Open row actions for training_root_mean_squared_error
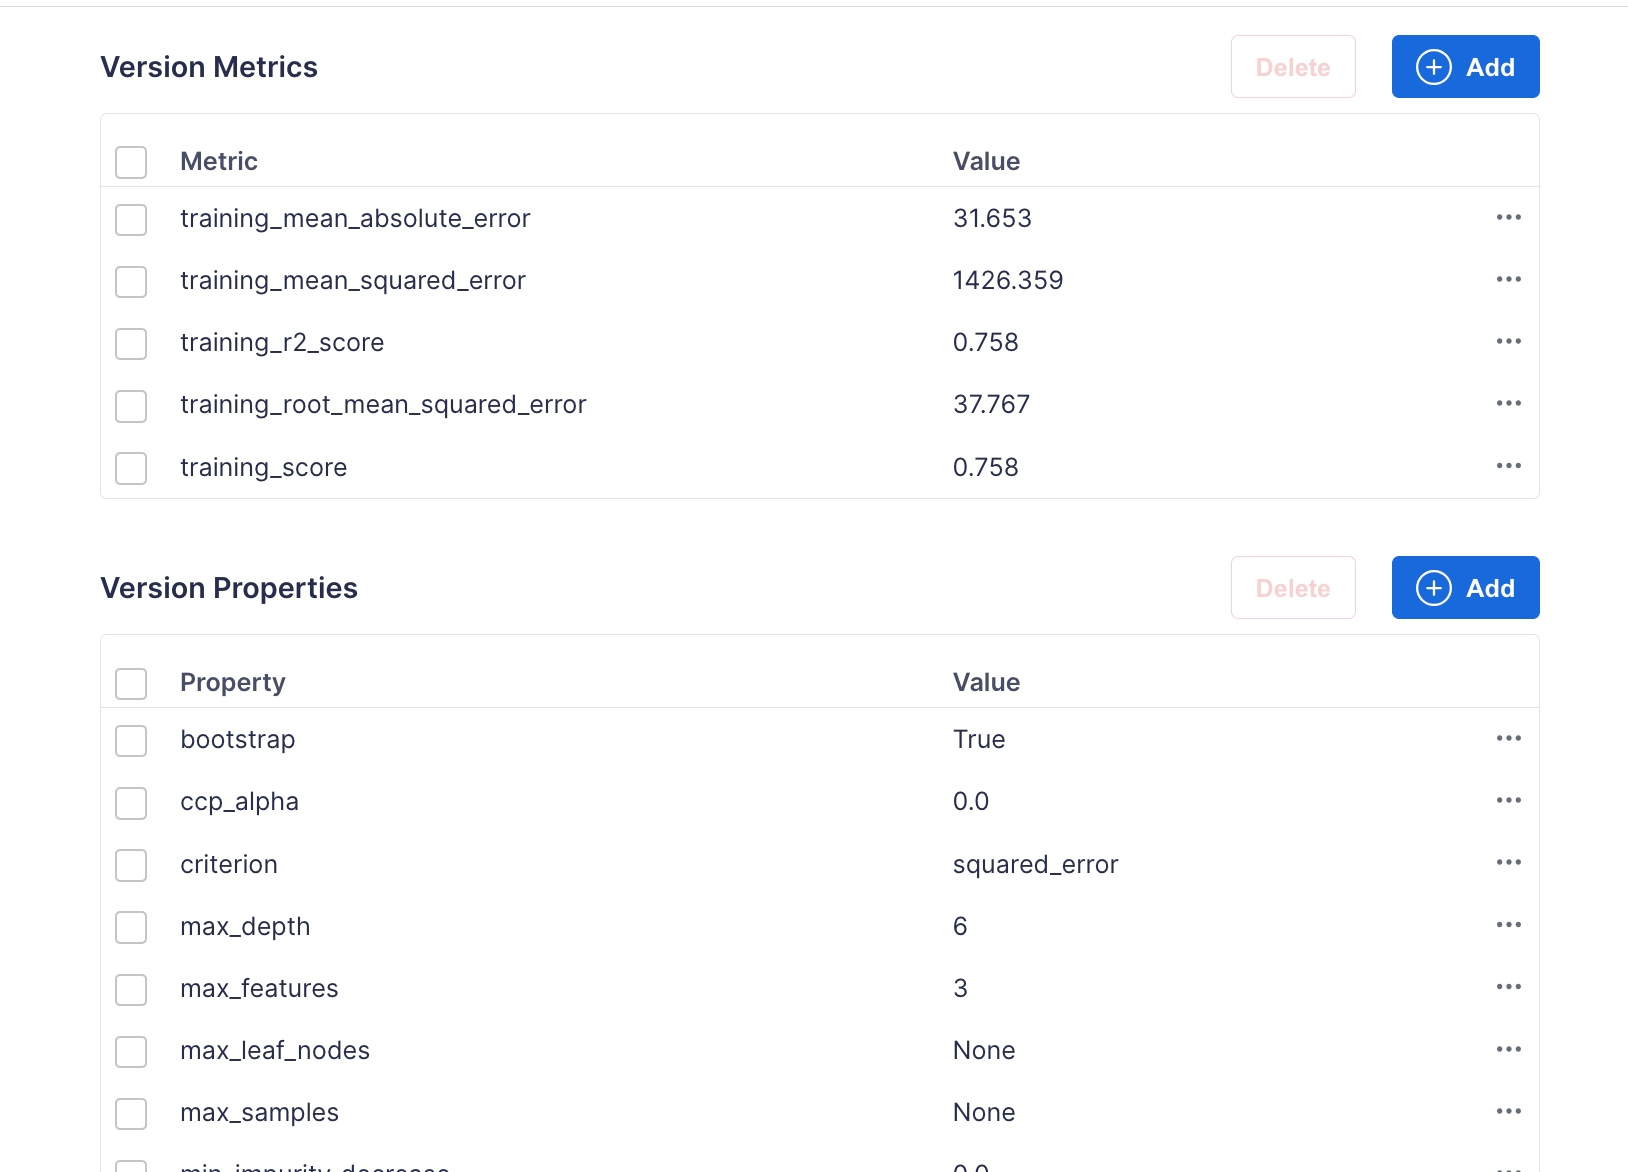This screenshot has width=1628, height=1172. click(x=1508, y=404)
